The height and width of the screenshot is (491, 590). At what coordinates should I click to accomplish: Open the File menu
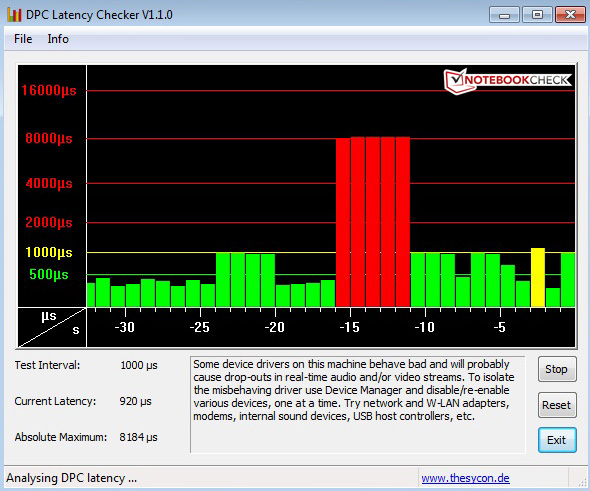tap(23, 39)
